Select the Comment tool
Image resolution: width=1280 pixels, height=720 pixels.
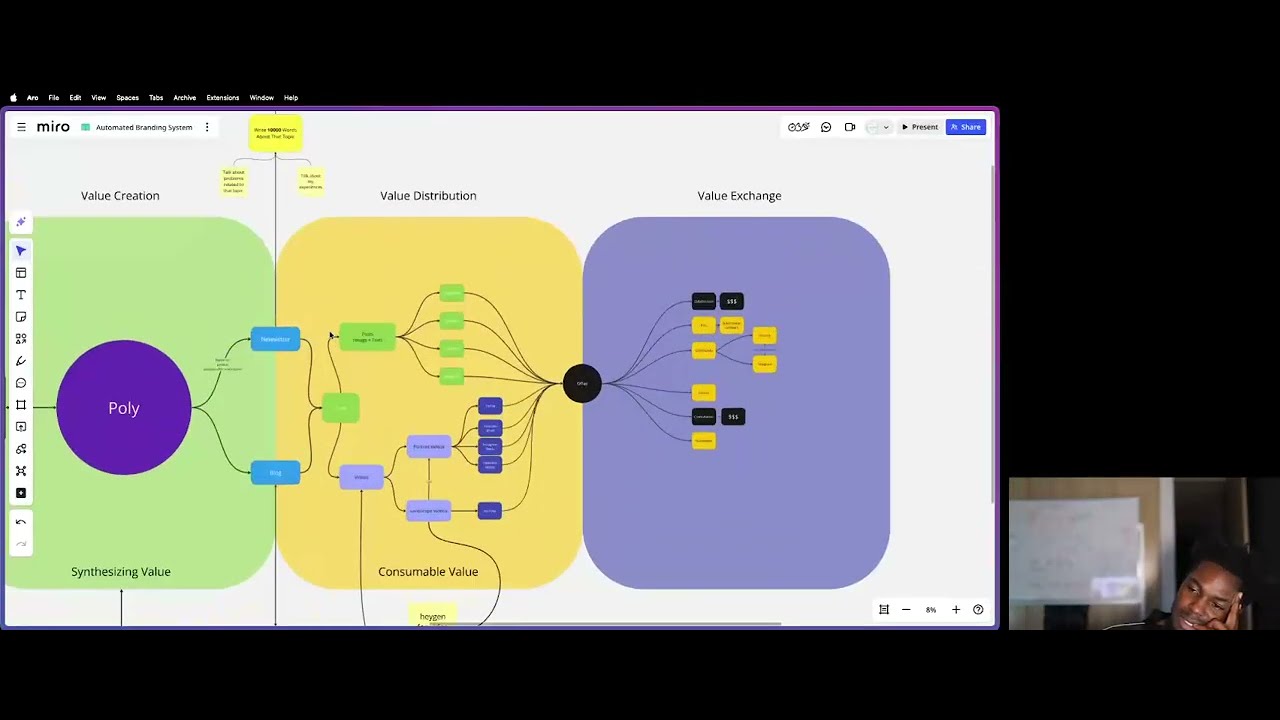coord(21,383)
